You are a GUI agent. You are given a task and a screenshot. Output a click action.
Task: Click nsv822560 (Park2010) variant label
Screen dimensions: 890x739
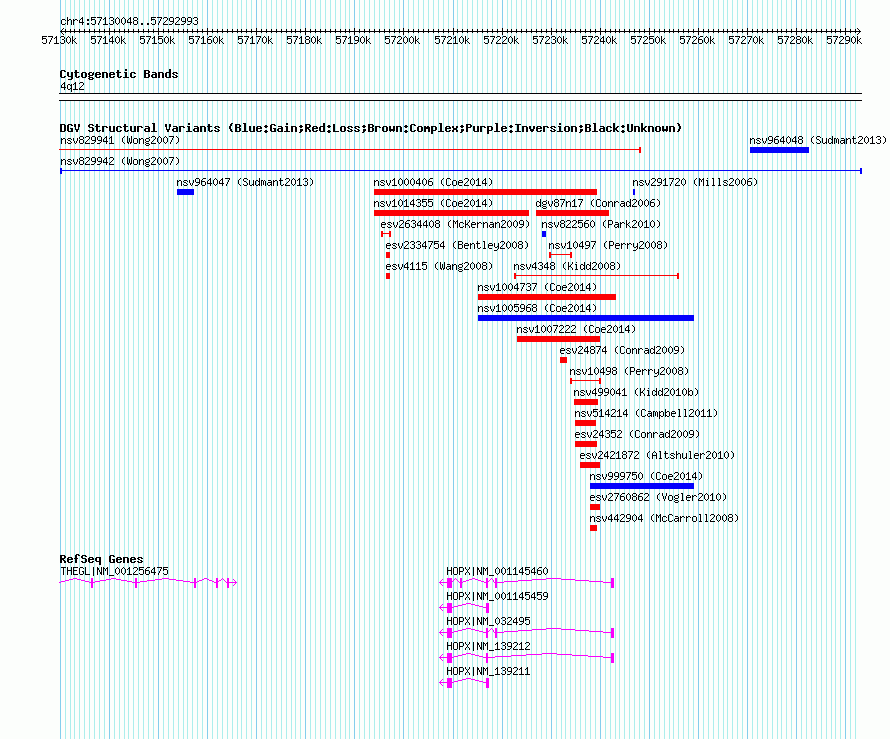click(601, 224)
